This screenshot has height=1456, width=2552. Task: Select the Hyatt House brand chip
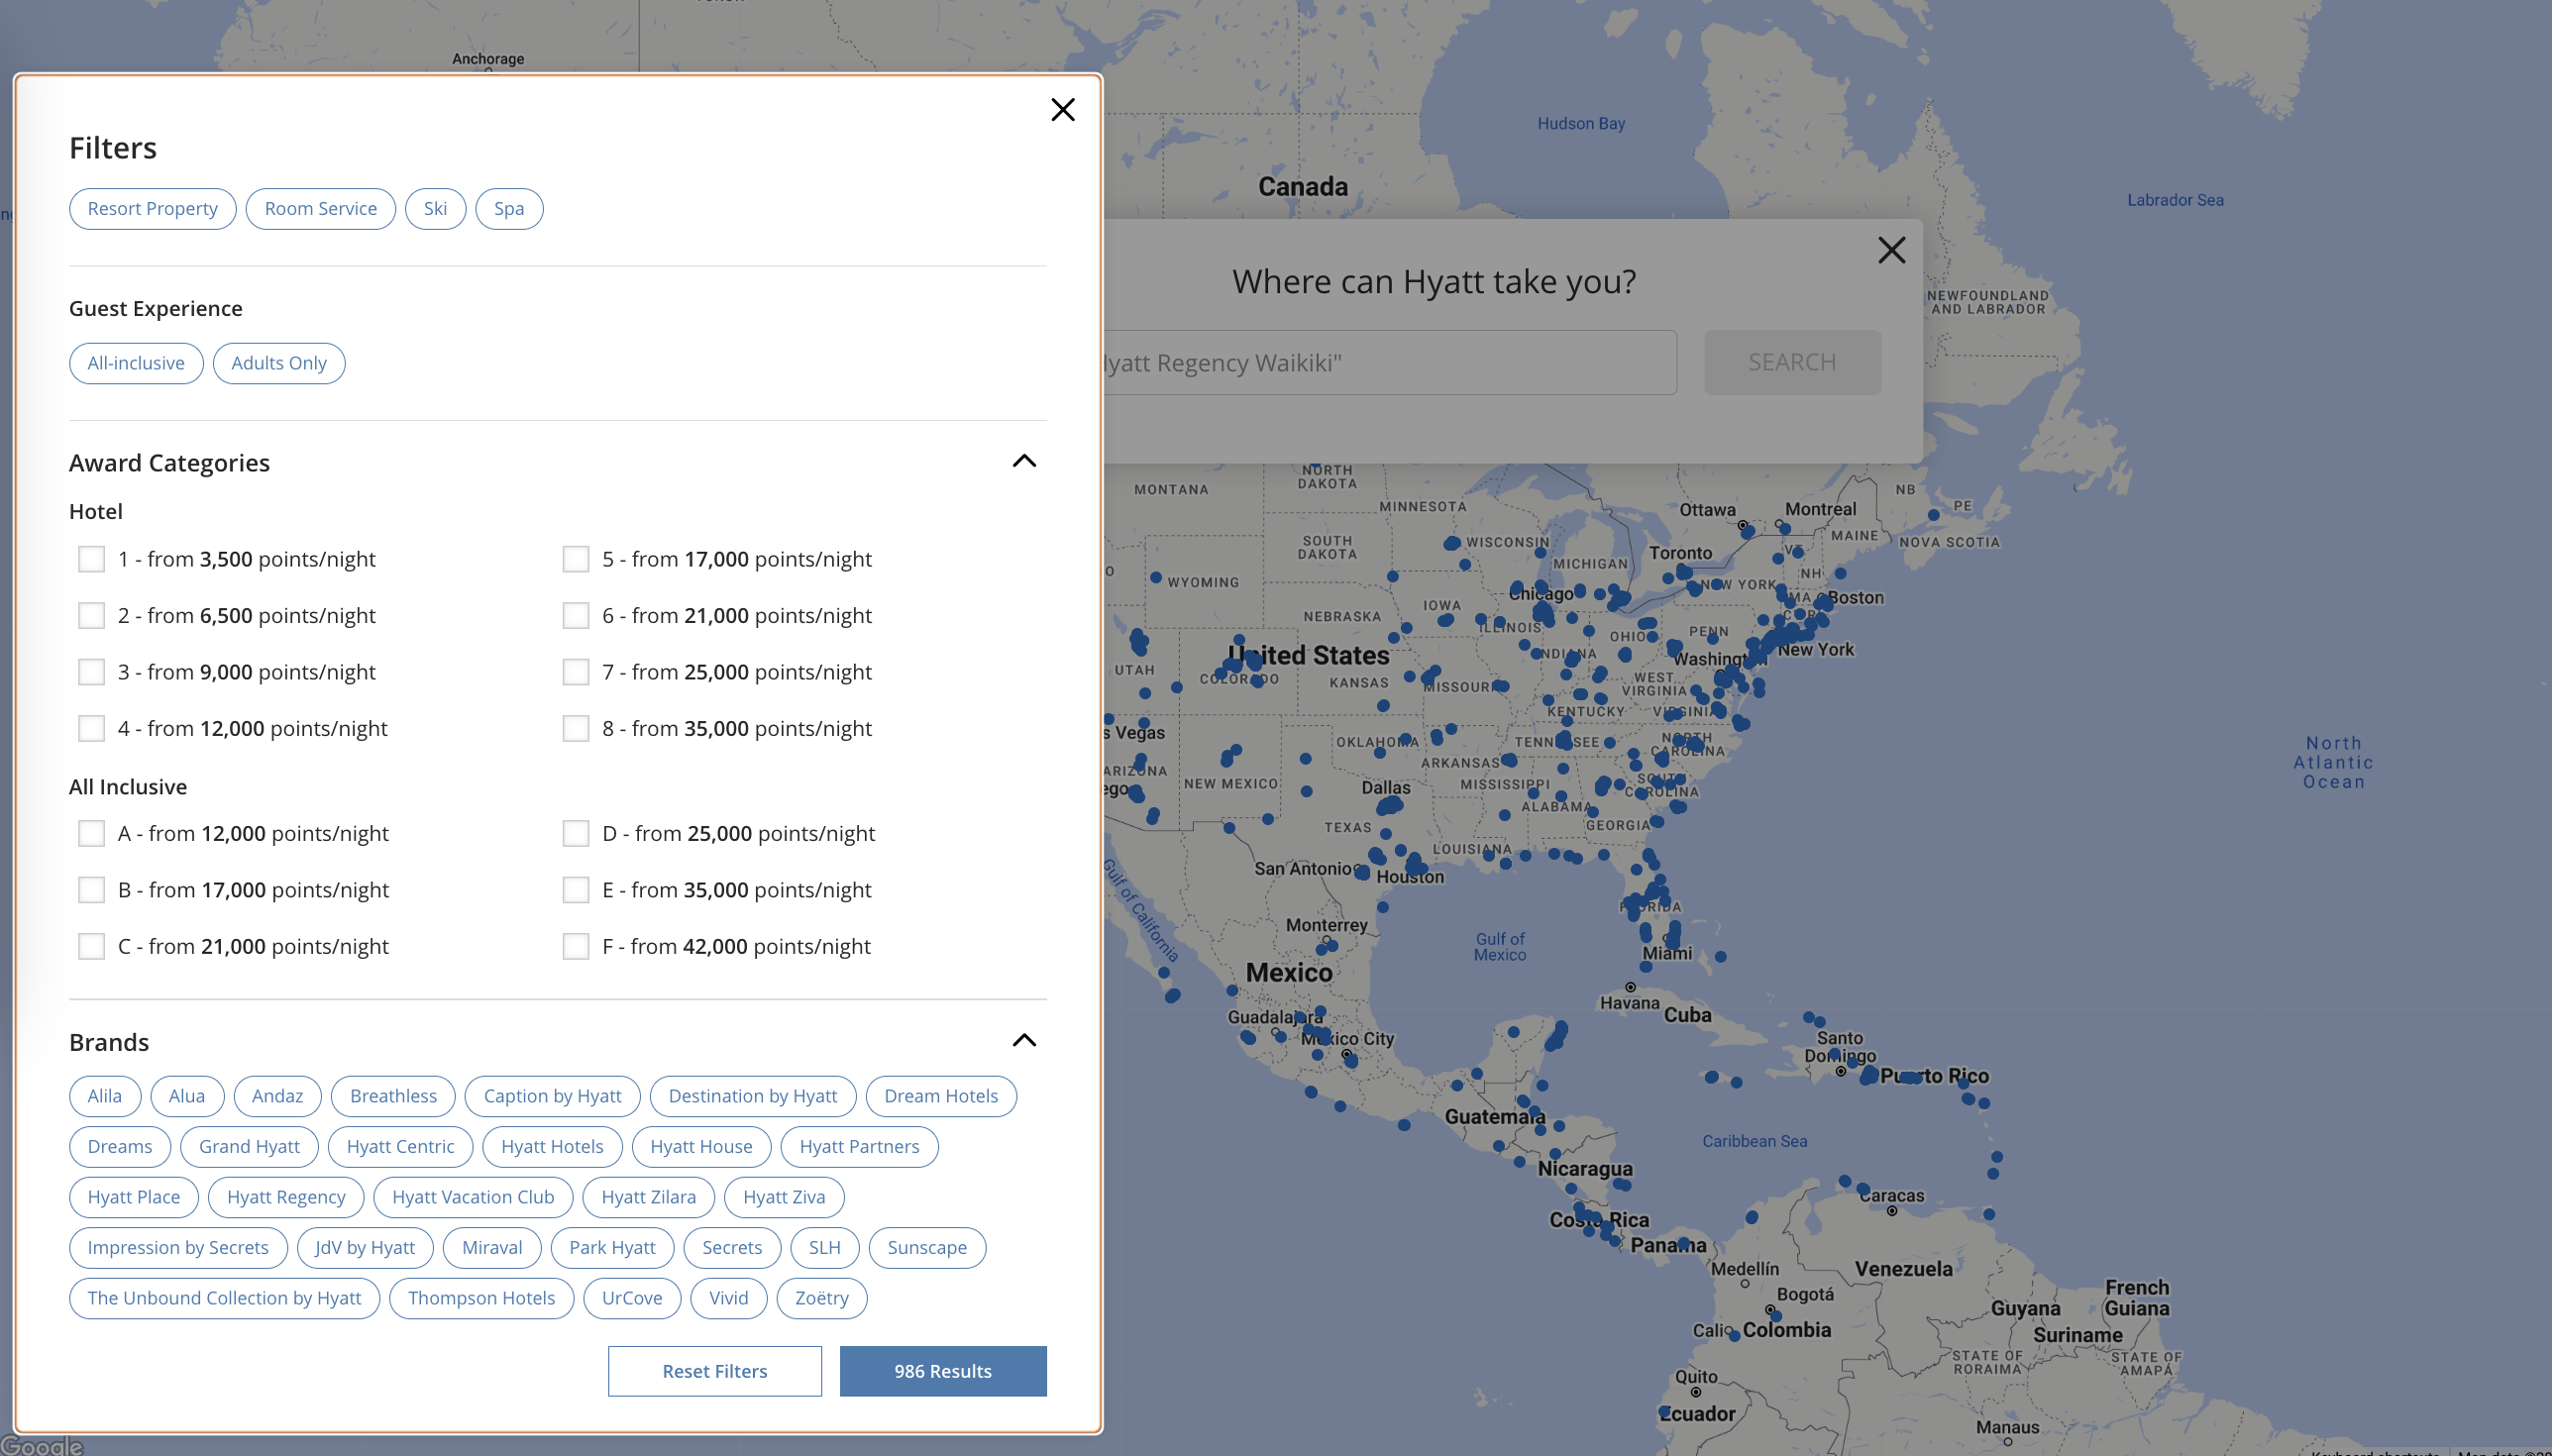701,1147
